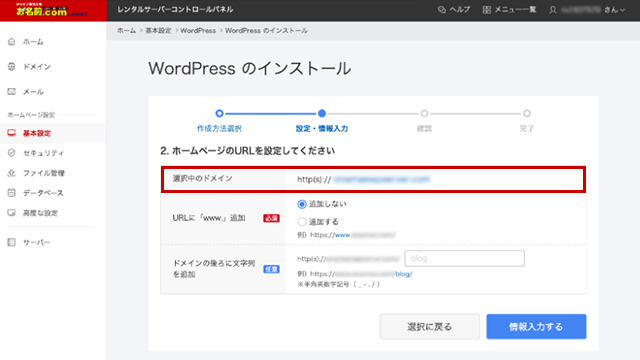Viewport: 640px width, 360px height.
Task: Open 高度な設定 in the sidebar menu
Action: click(40, 213)
